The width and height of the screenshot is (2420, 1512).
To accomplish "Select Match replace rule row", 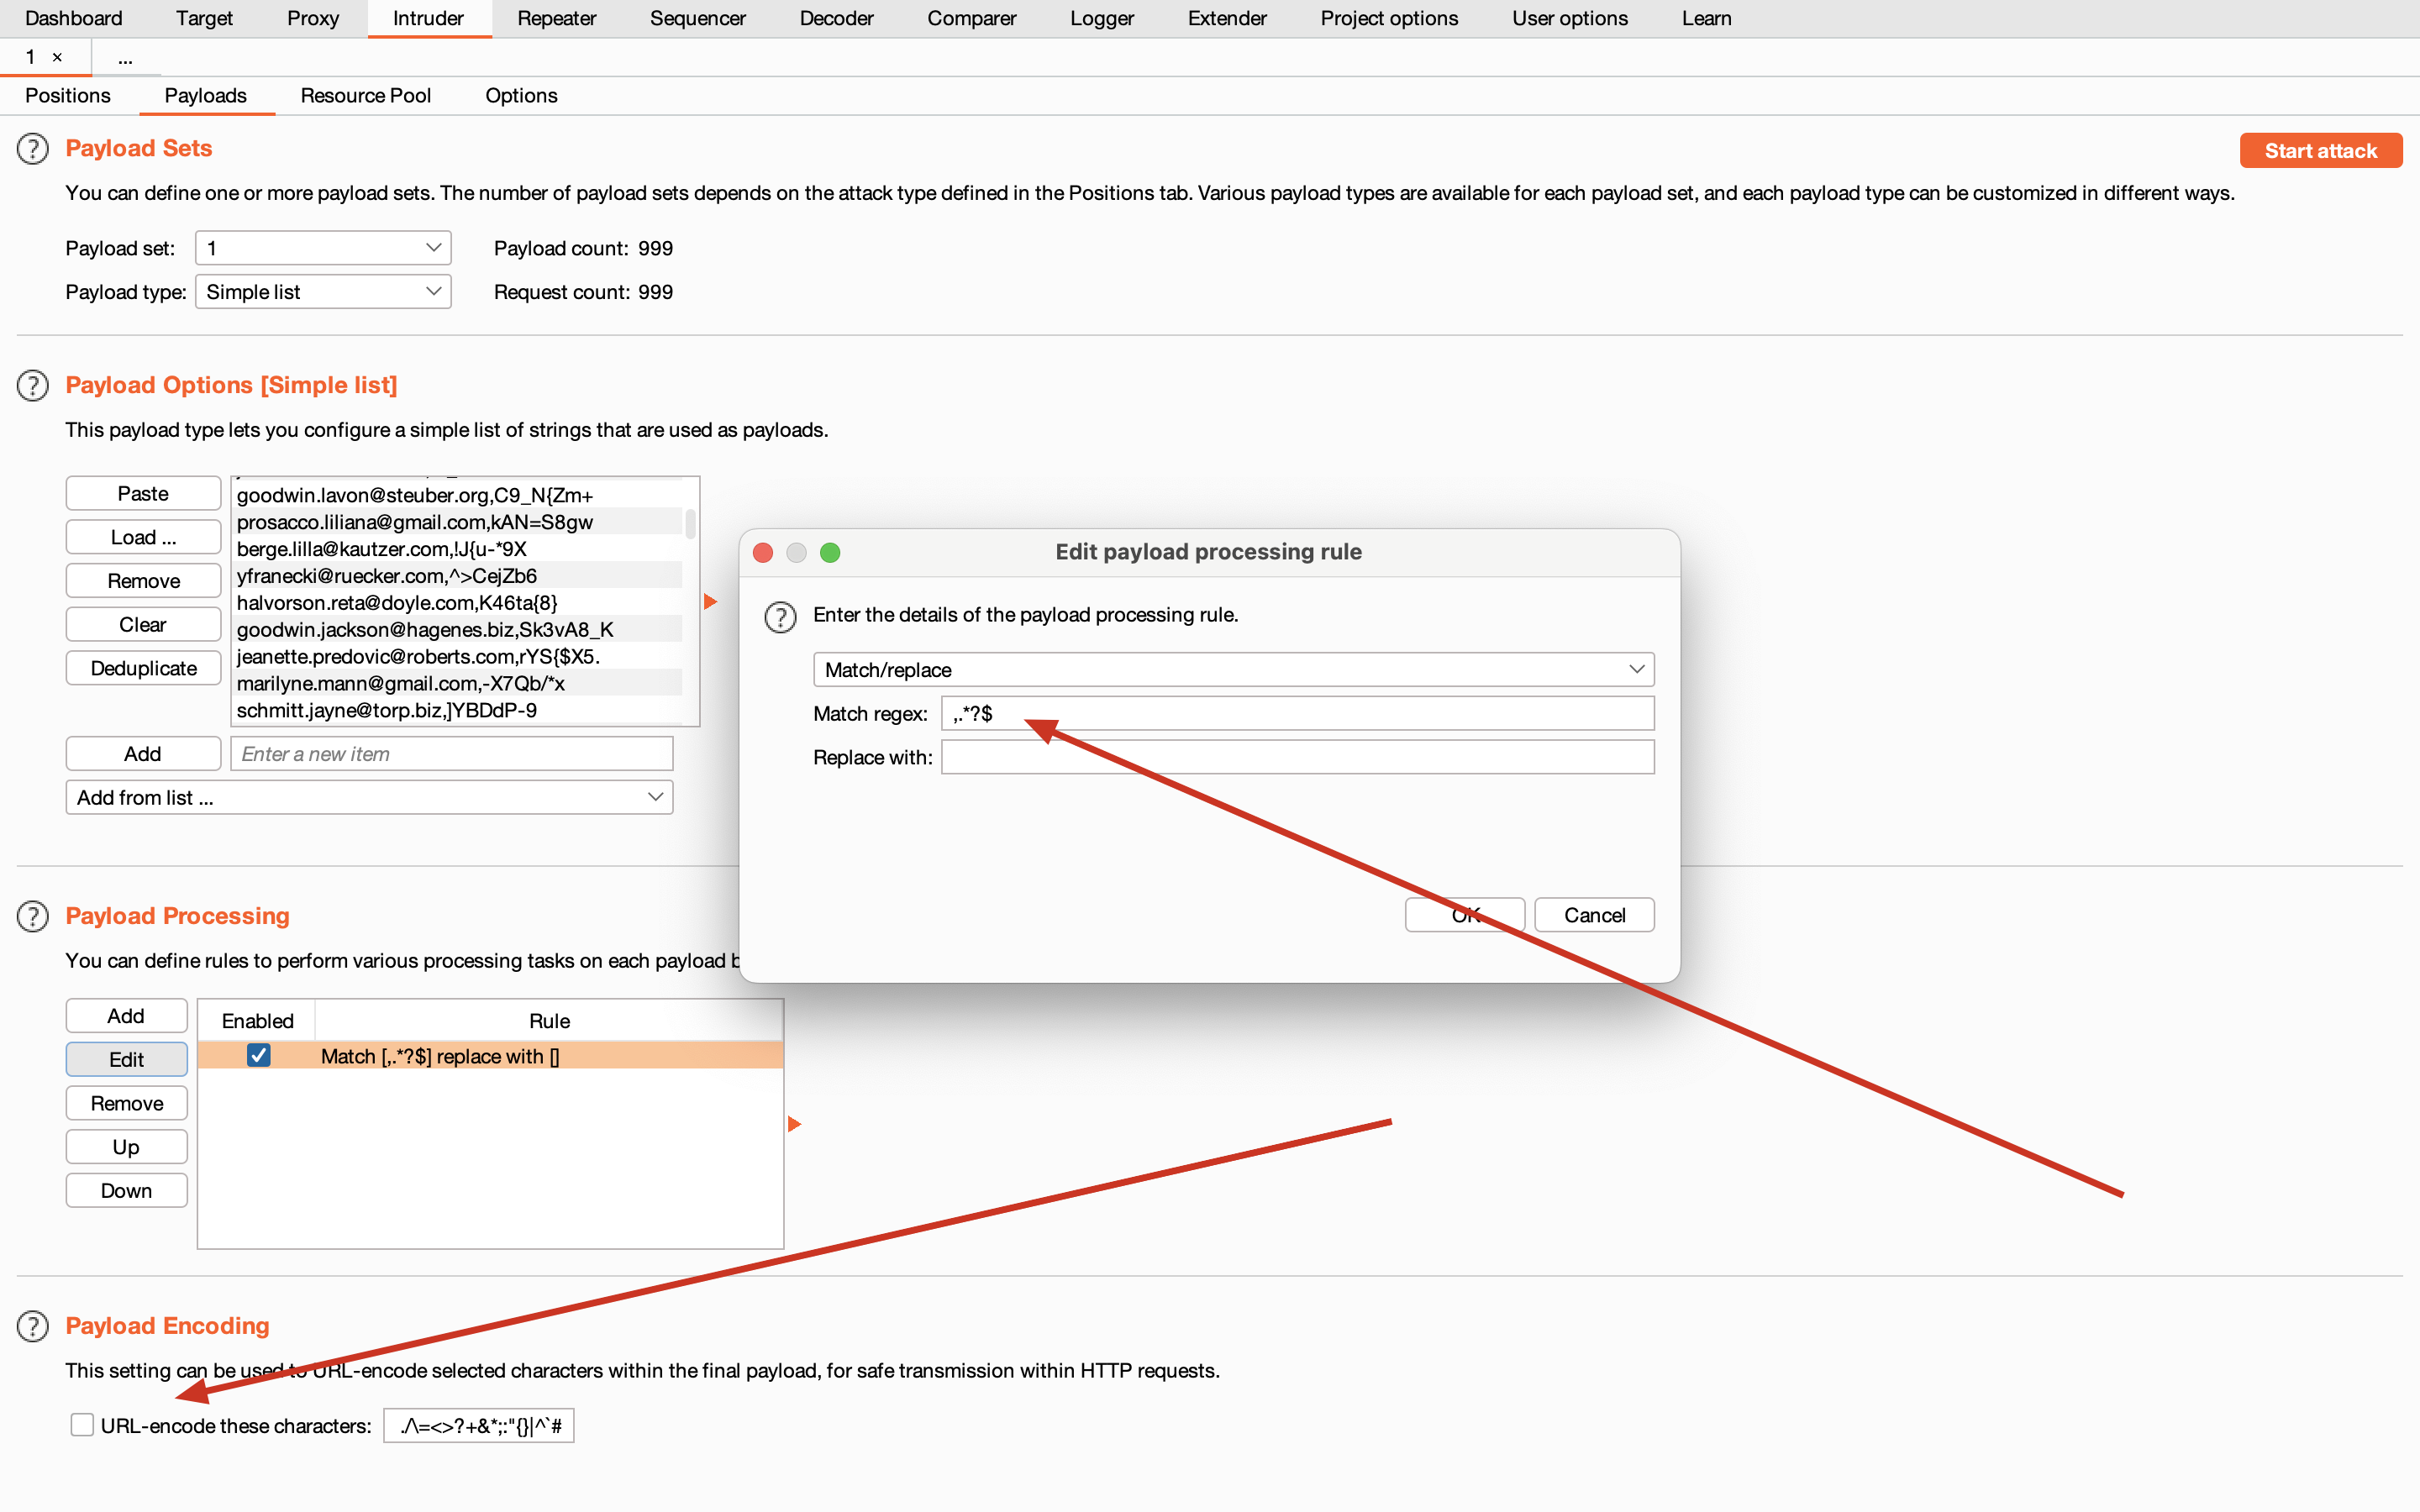I will coord(490,1055).
